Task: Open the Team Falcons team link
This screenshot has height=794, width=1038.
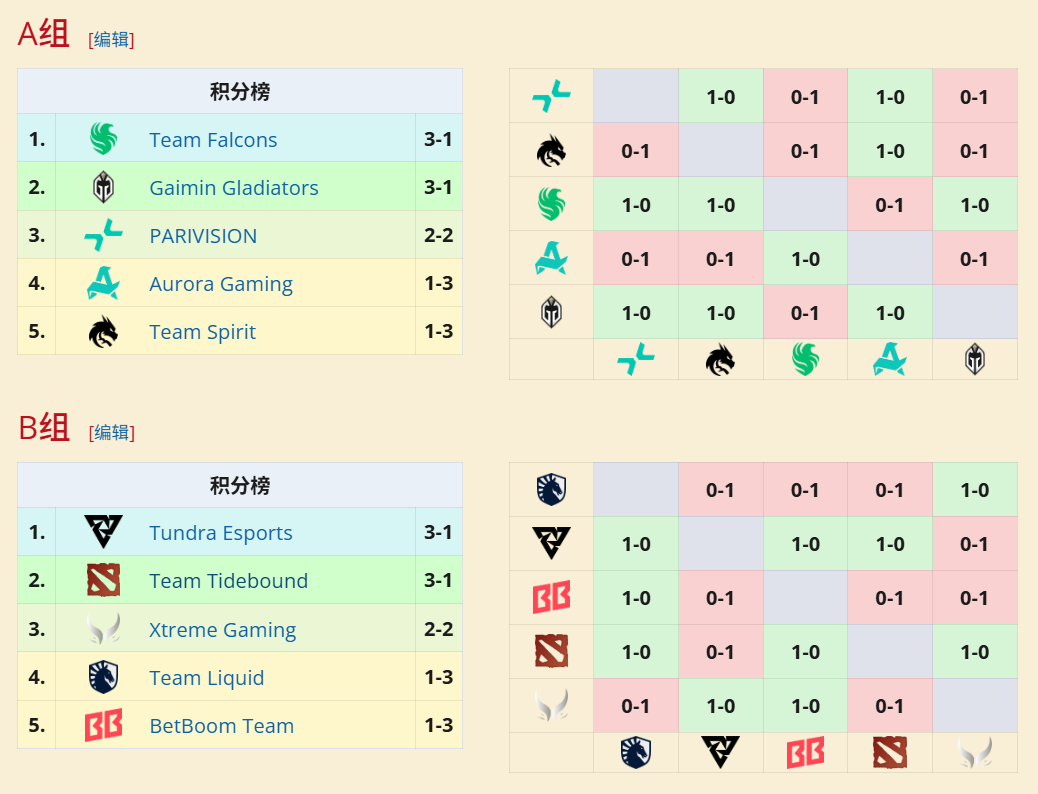Action: point(213,140)
